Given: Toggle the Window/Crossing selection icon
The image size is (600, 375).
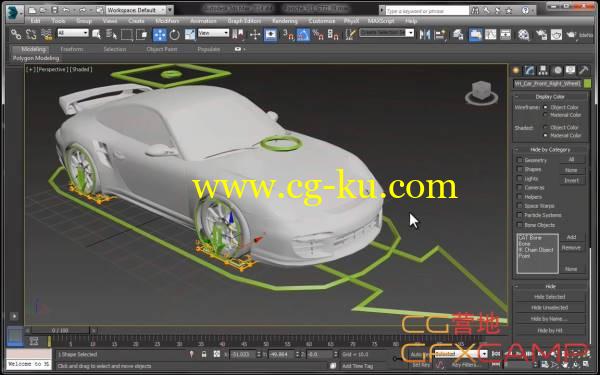Looking at the screenshot, I should pos(142,35).
